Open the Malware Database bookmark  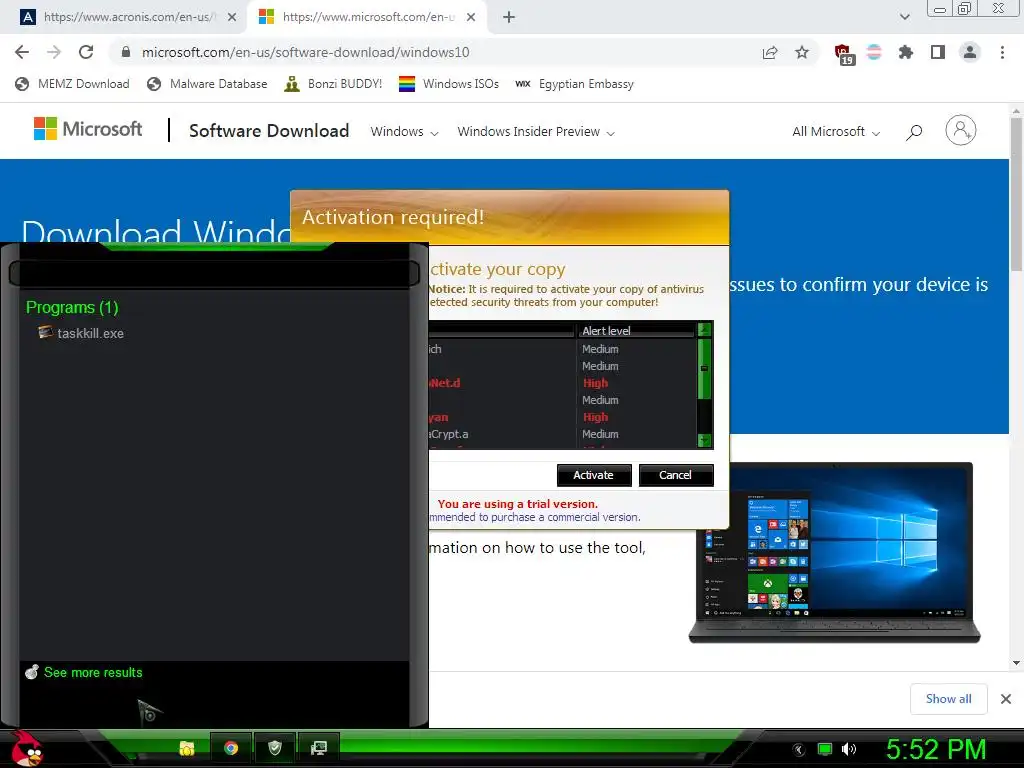tap(207, 84)
